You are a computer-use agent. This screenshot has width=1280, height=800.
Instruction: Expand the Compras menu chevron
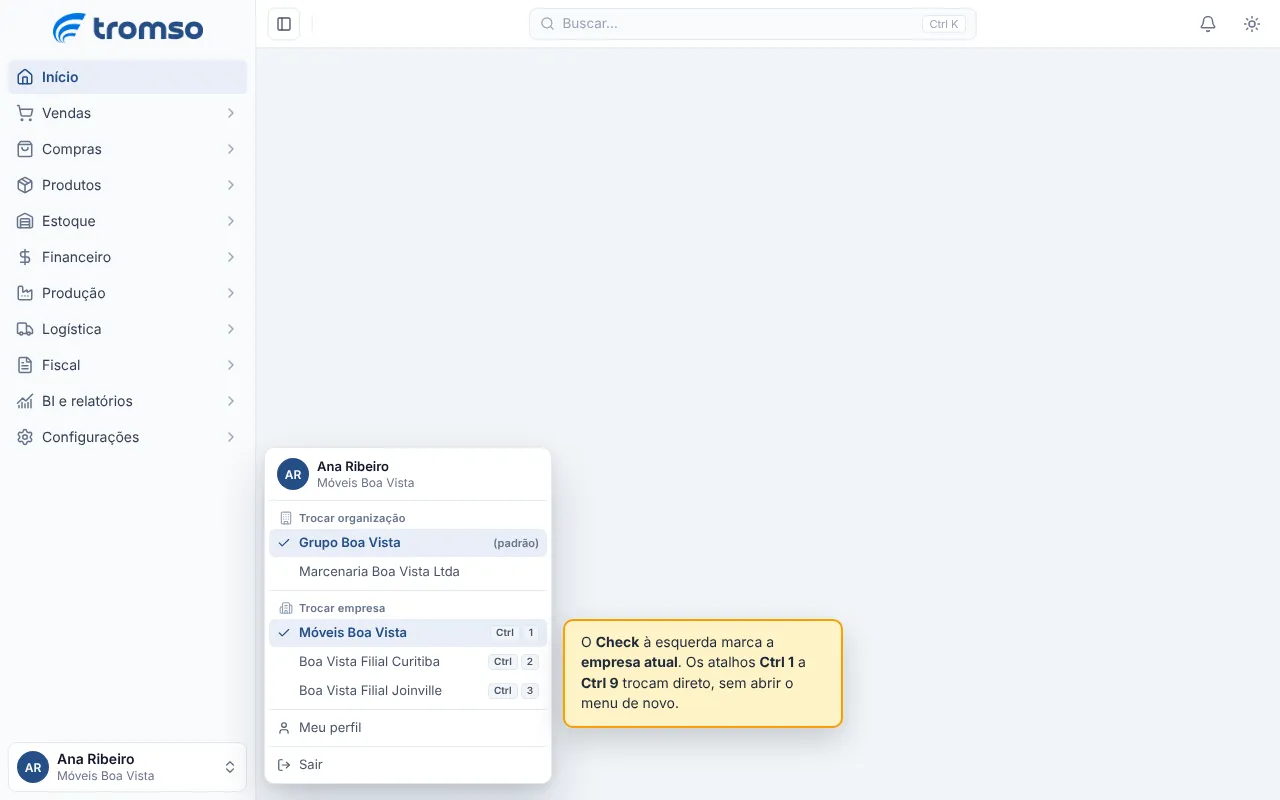(231, 149)
